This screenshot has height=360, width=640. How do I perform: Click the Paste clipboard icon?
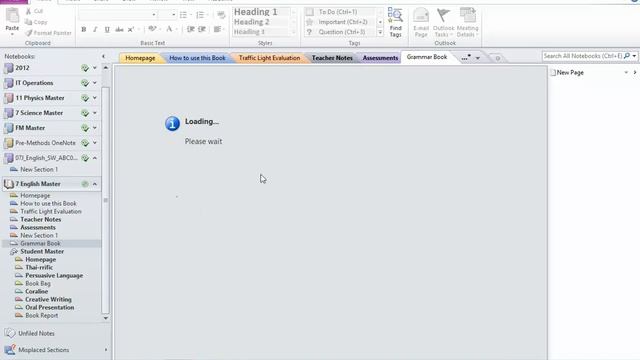point(12,16)
